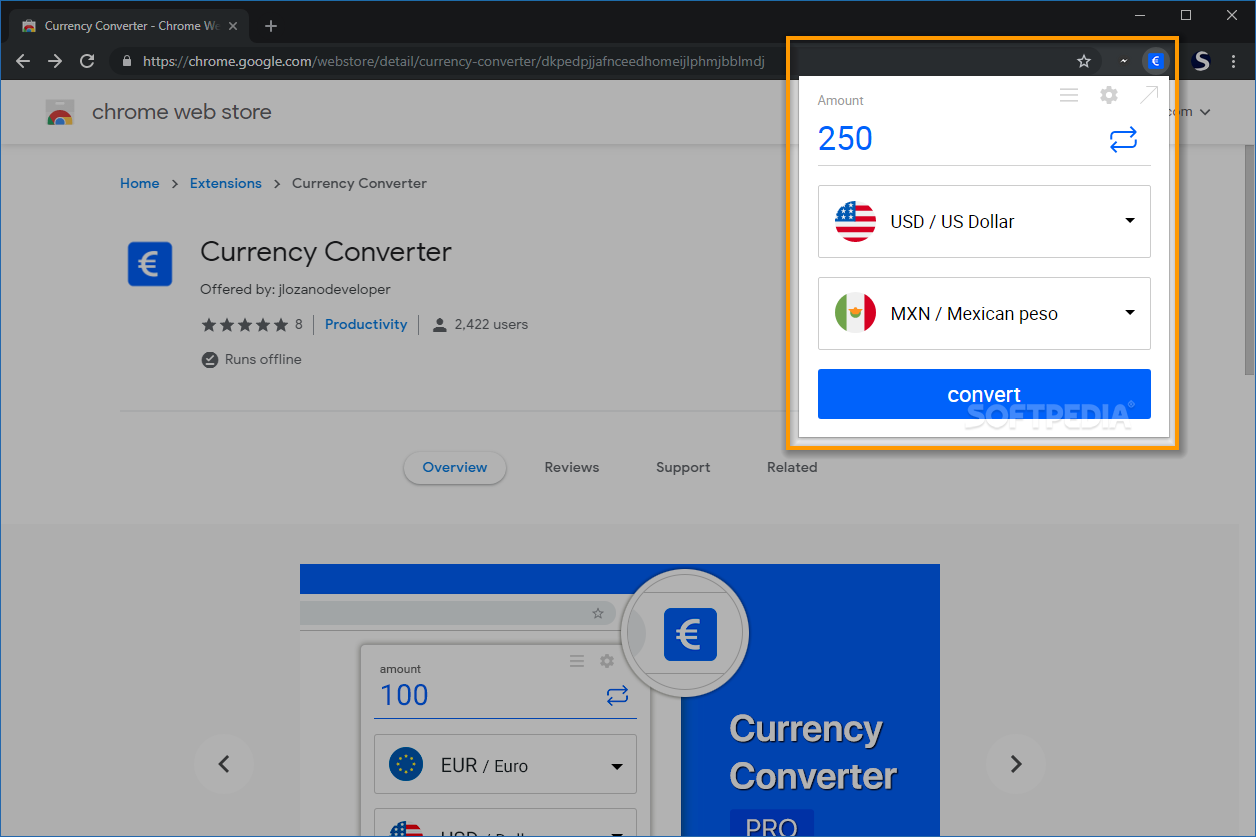Click the Currency Converter euro logo icon

click(x=150, y=265)
